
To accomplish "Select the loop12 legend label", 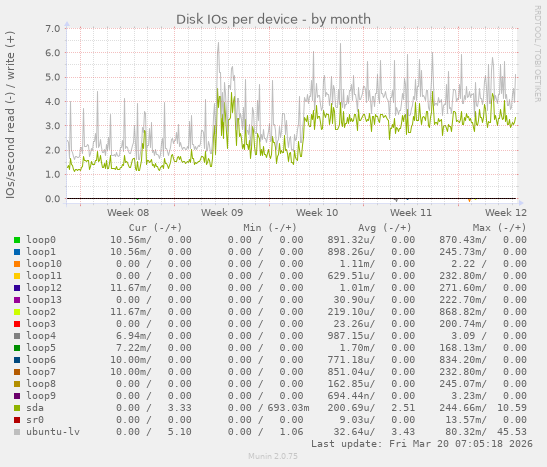I will [44, 288].
